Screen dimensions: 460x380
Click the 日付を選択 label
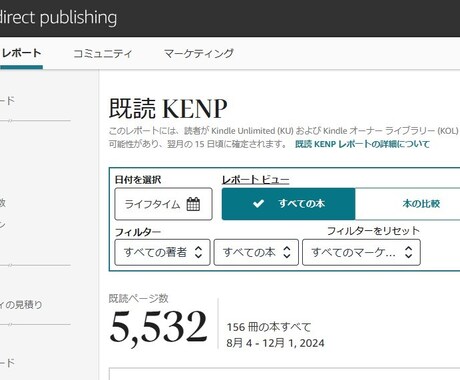138,180
